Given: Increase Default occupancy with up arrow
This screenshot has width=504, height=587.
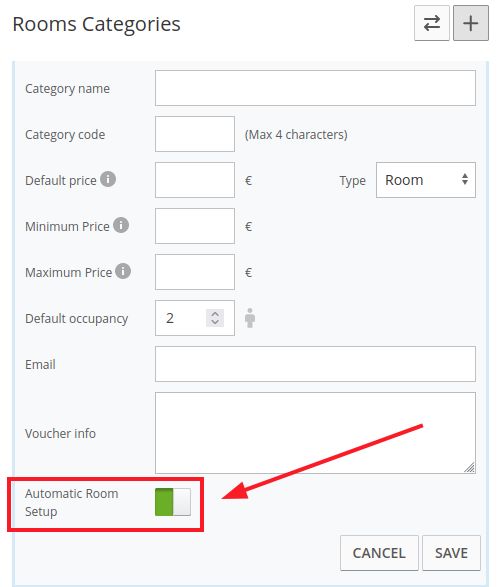Looking at the screenshot, I should (x=215, y=314).
